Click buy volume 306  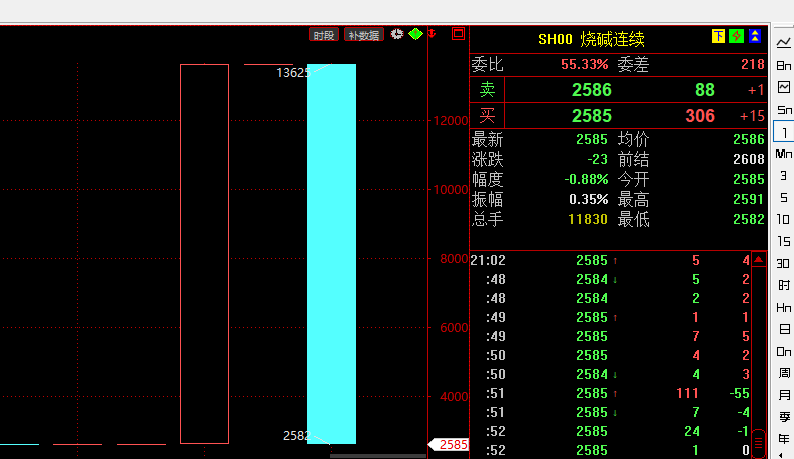700,116
